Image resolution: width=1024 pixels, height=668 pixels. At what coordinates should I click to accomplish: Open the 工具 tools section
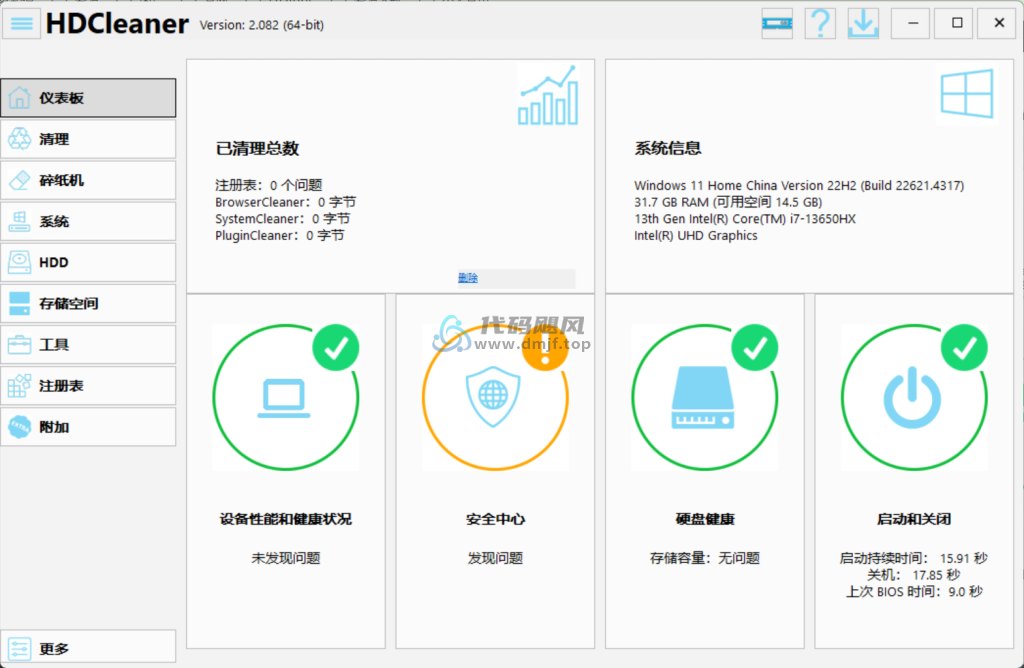tap(88, 345)
